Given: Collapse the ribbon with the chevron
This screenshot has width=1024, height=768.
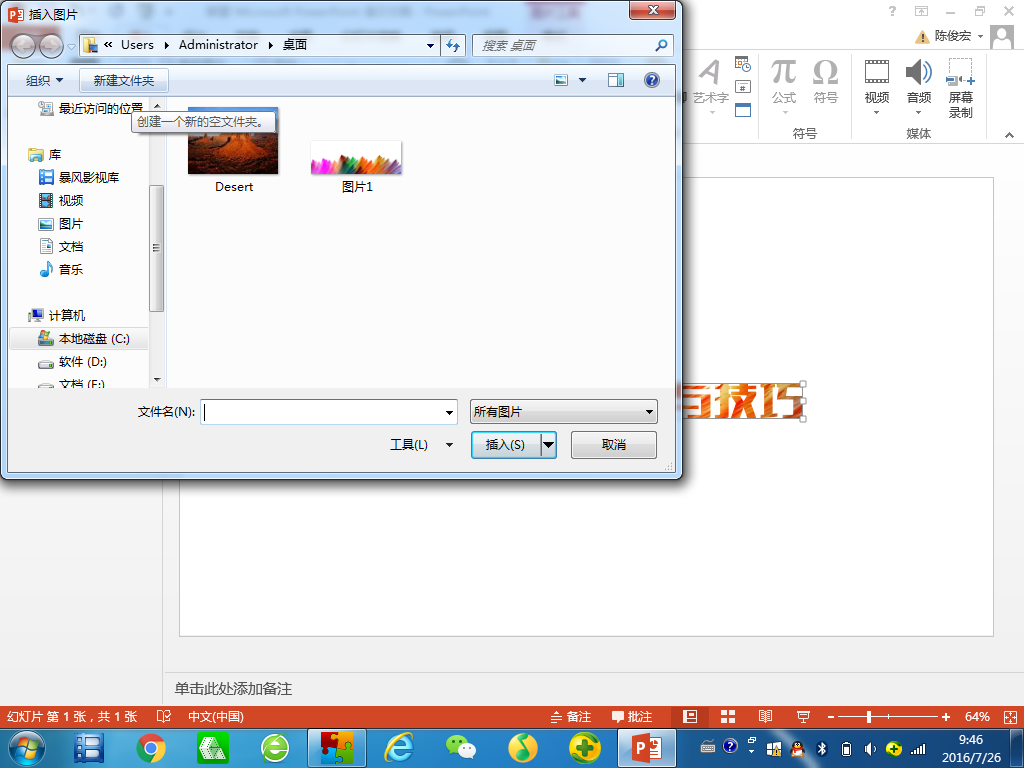Looking at the screenshot, I should (x=1009, y=135).
